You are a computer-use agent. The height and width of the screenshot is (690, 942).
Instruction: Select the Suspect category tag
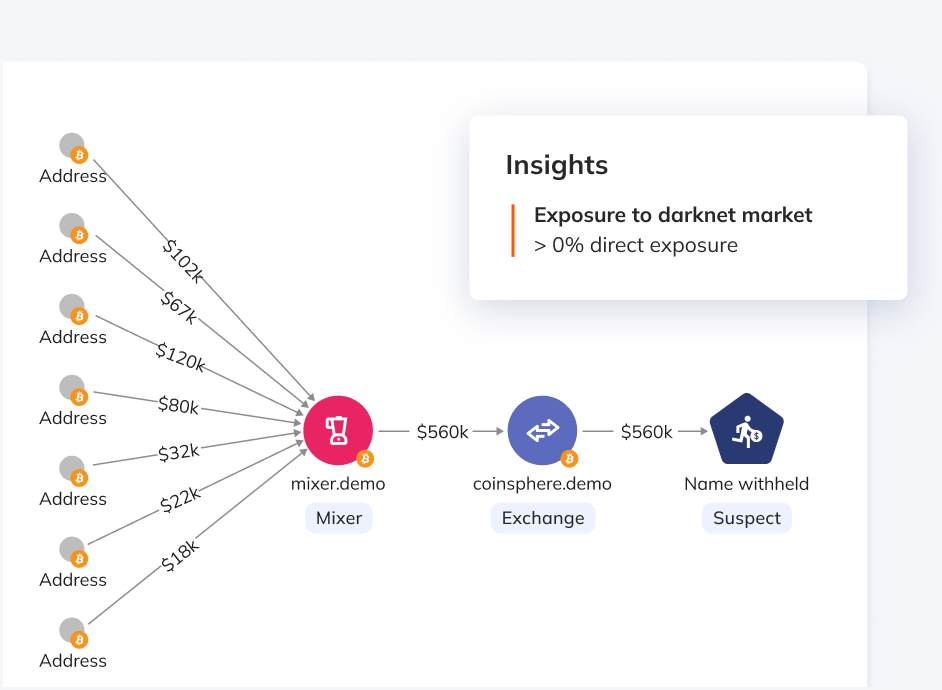pos(746,518)
